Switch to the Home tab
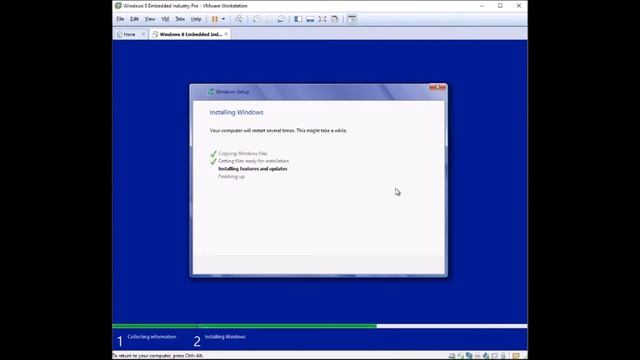The height and width of the screenshot is (360, 640). click(x=129, y=34)
